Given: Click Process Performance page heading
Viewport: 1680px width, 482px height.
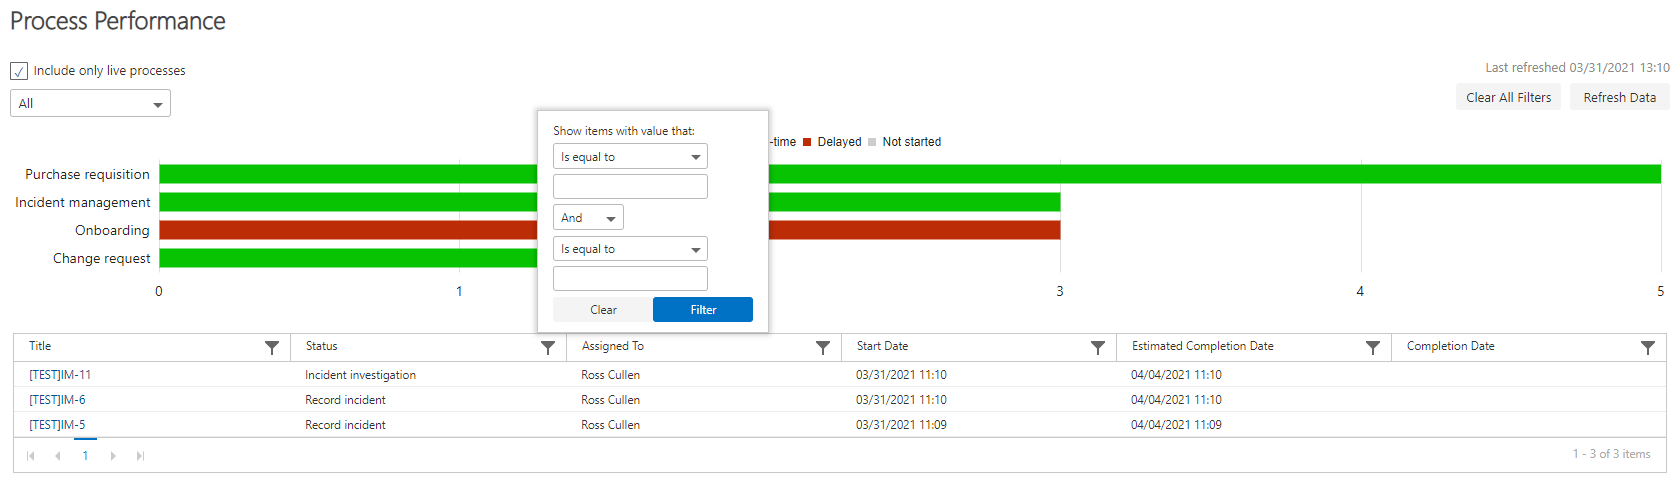Looking at the screenshot, I should pyautogui.click(x=117, y=21).
